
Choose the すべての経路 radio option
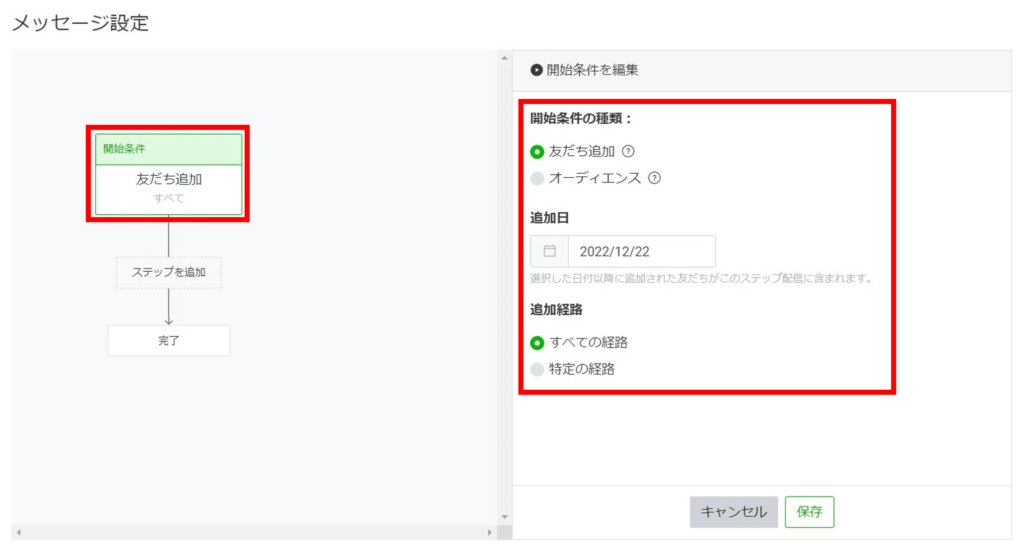coord(537,342)
